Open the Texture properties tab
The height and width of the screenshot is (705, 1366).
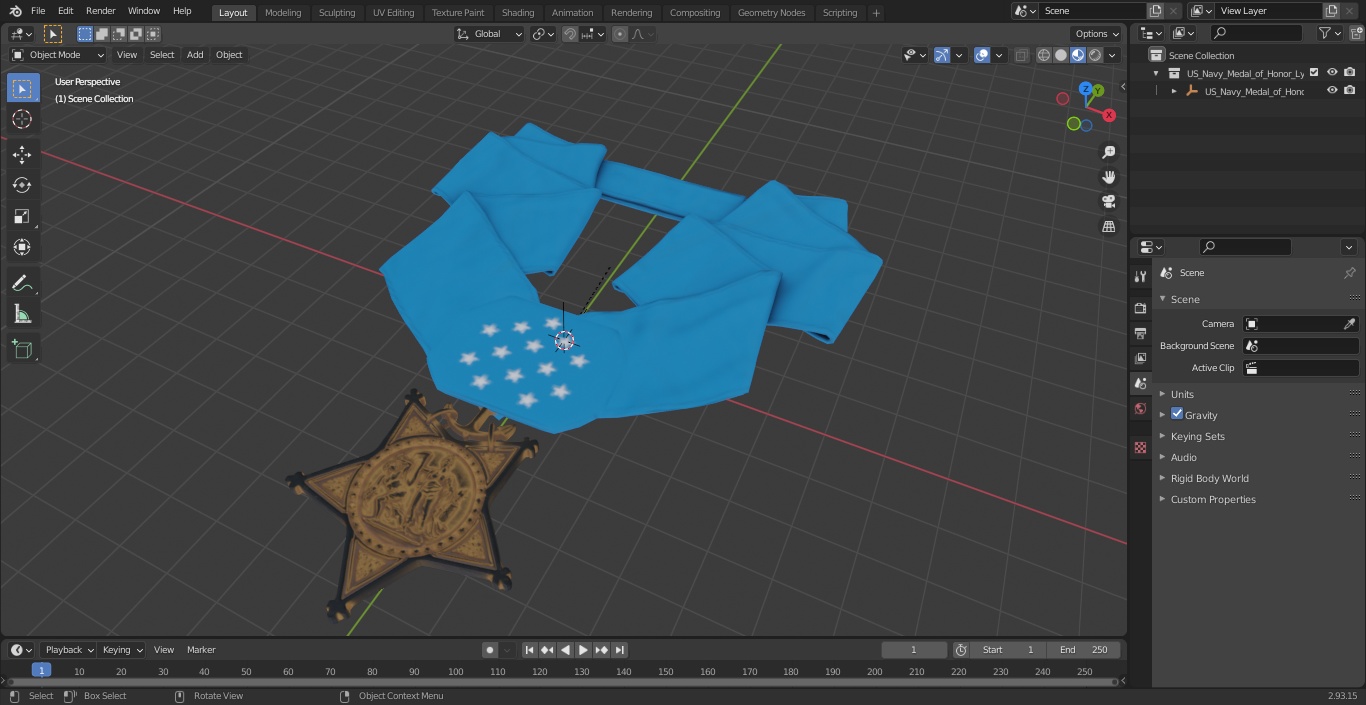(x=1140, y=448)
